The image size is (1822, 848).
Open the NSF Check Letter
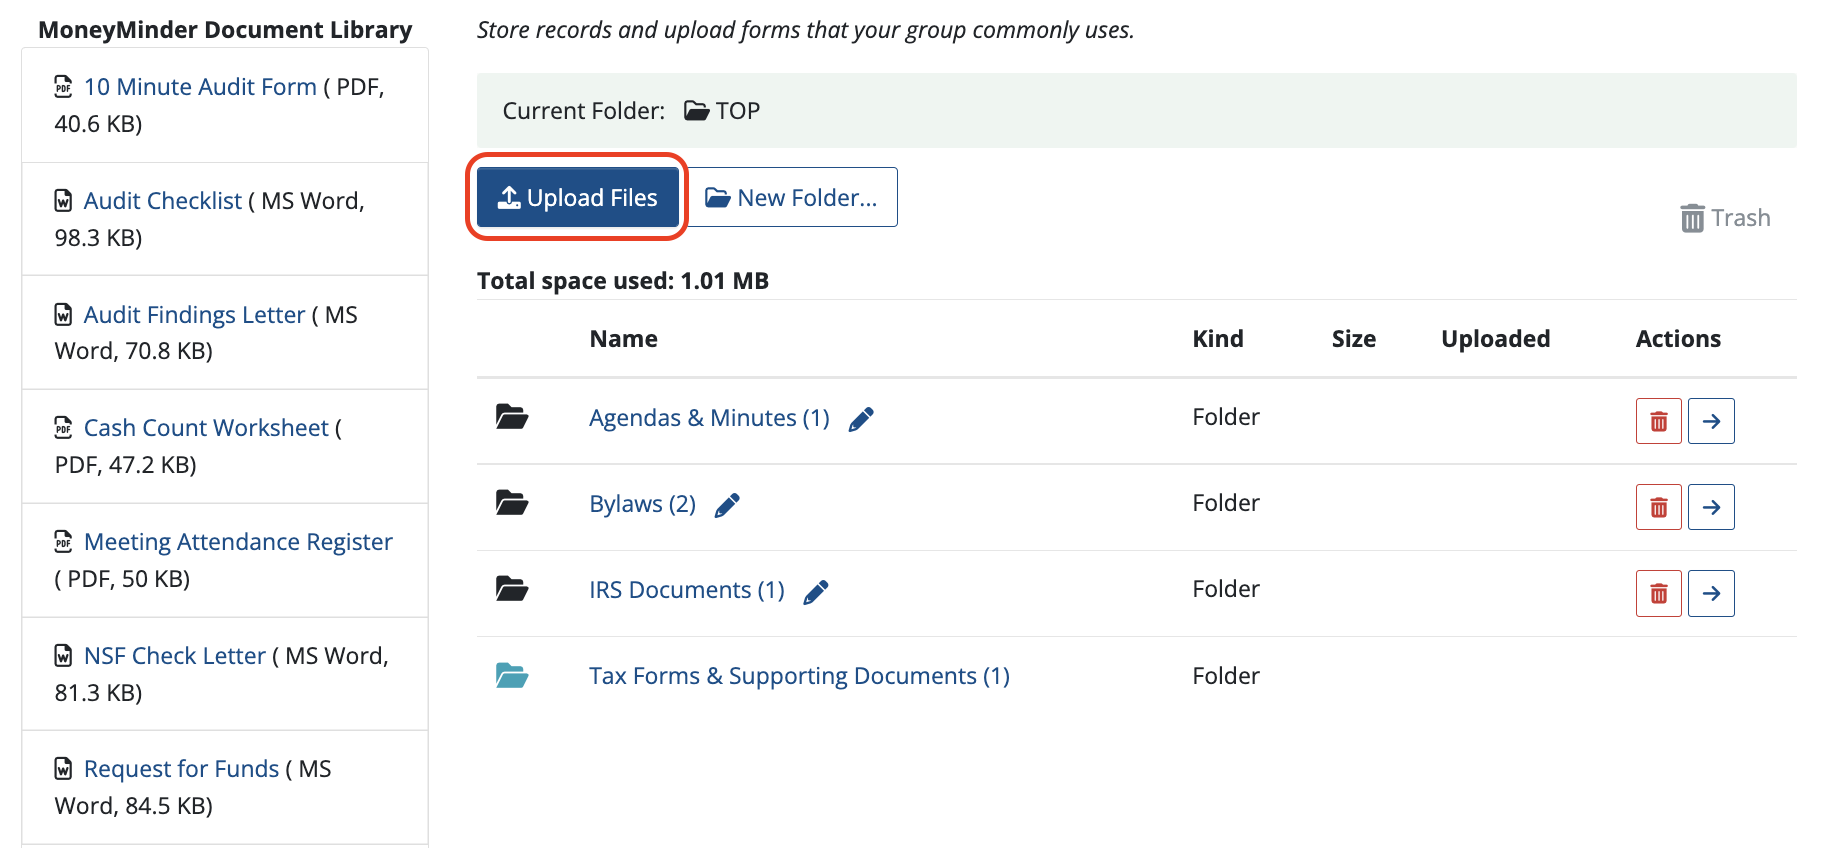(175, 656)
